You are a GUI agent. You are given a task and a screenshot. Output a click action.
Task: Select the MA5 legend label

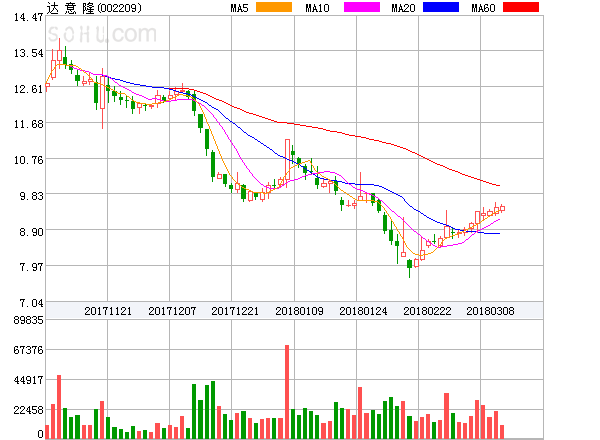[x=239, y=8]
